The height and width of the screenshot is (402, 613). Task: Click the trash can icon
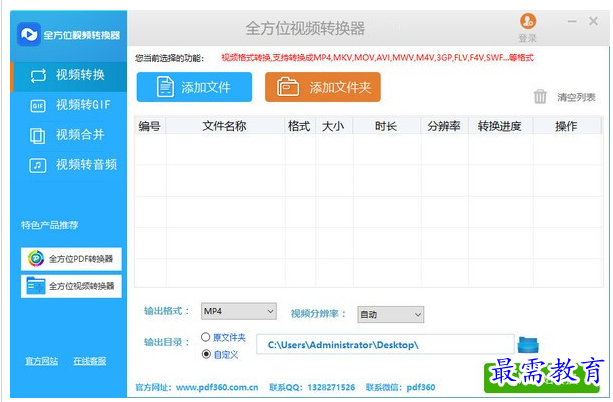(x=540, y=97)
